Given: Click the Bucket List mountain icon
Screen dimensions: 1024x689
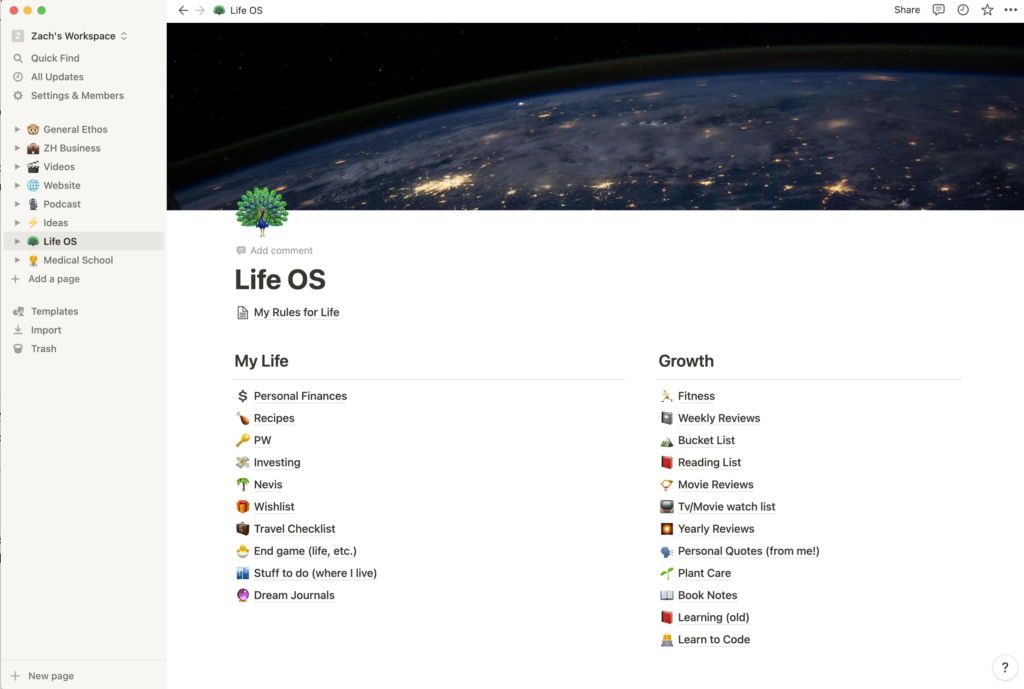Looking at the screenshot, I should (x=666, y=440).
